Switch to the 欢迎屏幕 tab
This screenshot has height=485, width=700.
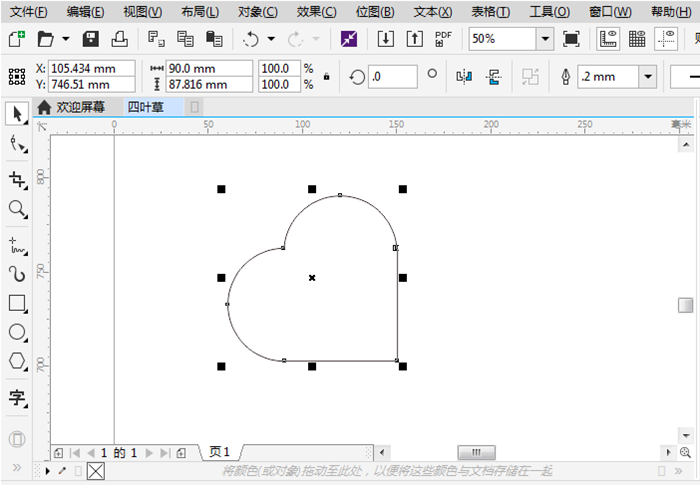tap(71, 107)
